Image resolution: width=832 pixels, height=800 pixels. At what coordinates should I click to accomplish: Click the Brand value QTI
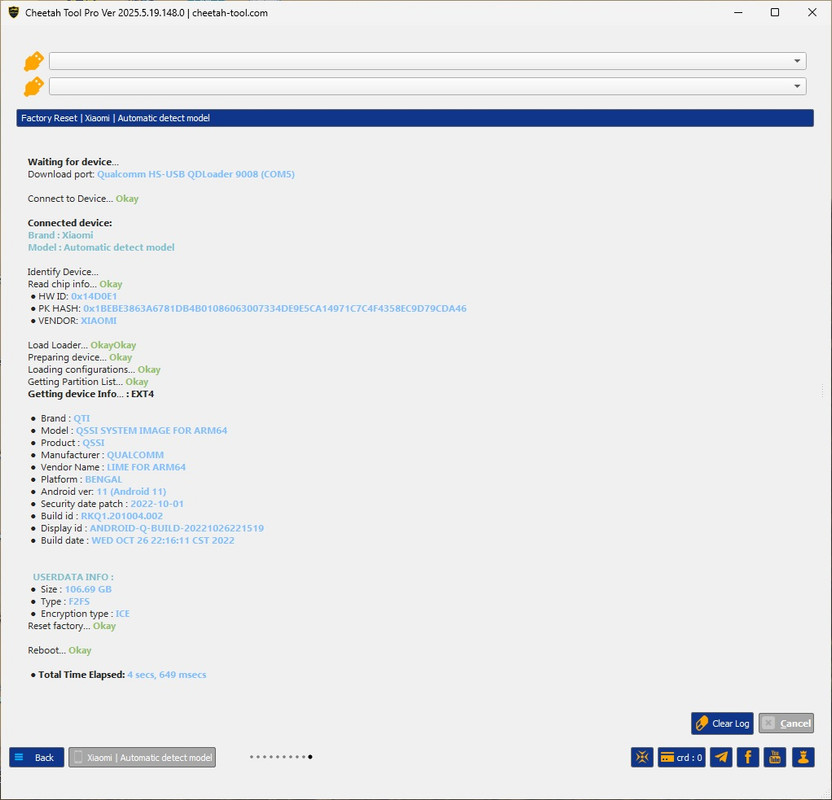pos(82,418)
